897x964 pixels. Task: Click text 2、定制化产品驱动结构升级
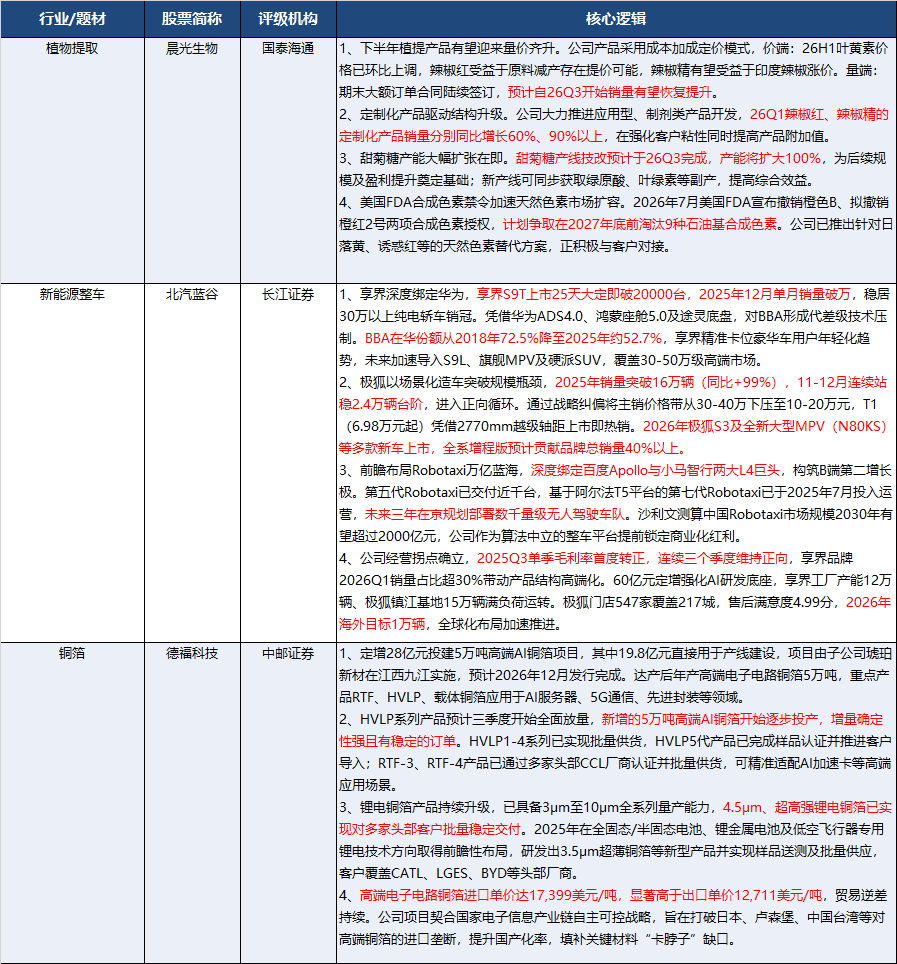click(423, 114)
